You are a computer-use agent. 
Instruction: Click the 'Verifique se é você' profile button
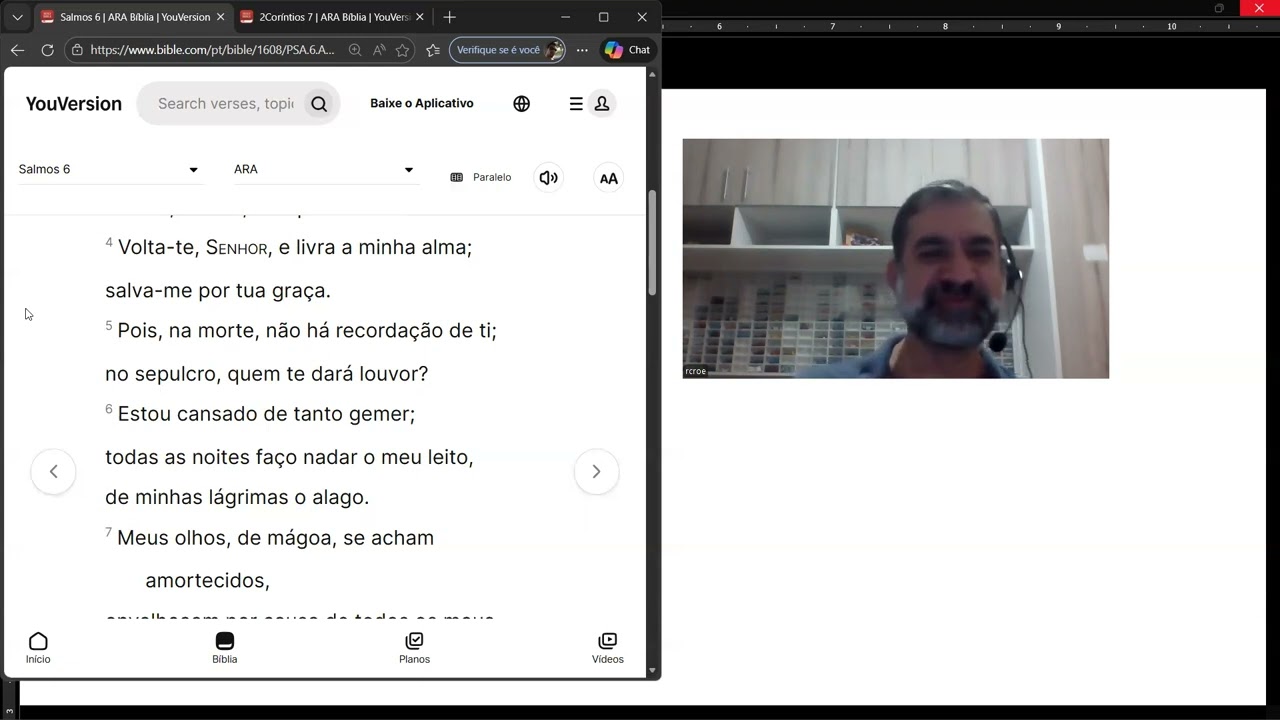click(508, 49)
